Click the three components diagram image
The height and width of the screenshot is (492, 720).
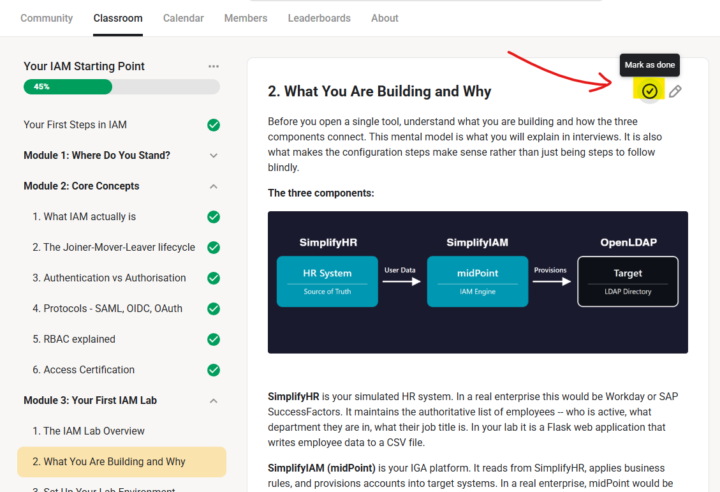point(478,282)
